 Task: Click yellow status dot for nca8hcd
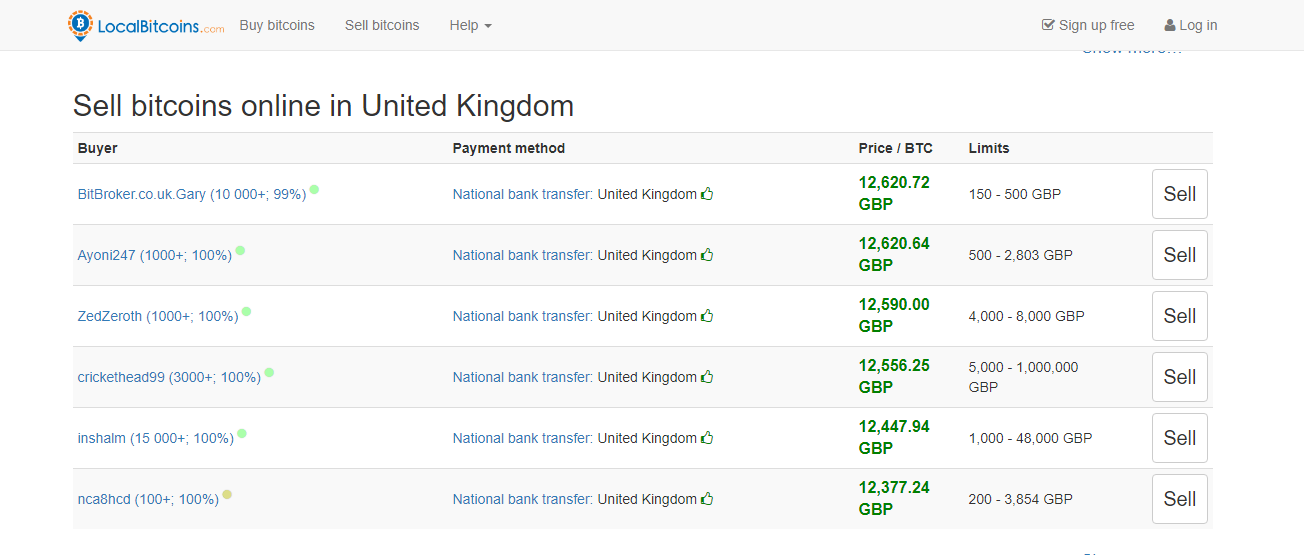coord(227,494)
